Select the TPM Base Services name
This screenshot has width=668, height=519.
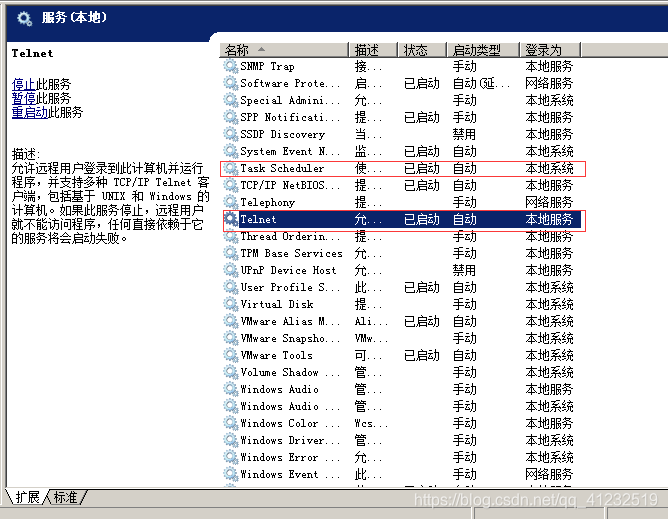tap(291, 254)
